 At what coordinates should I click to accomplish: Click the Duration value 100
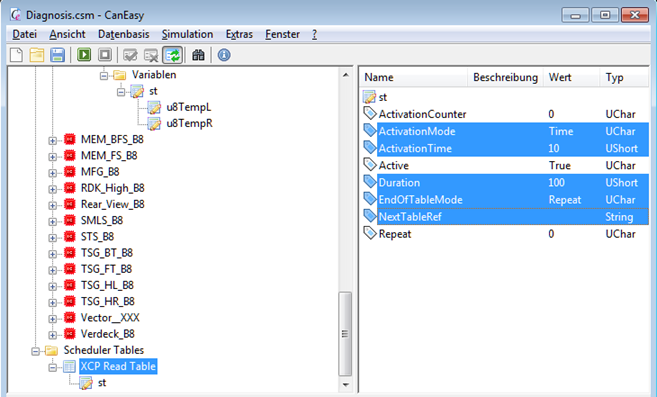coord(556,183)
